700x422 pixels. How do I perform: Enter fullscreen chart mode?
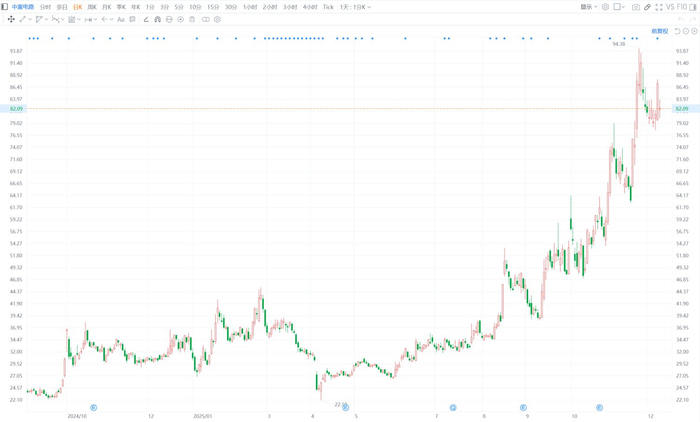[660, 7]
